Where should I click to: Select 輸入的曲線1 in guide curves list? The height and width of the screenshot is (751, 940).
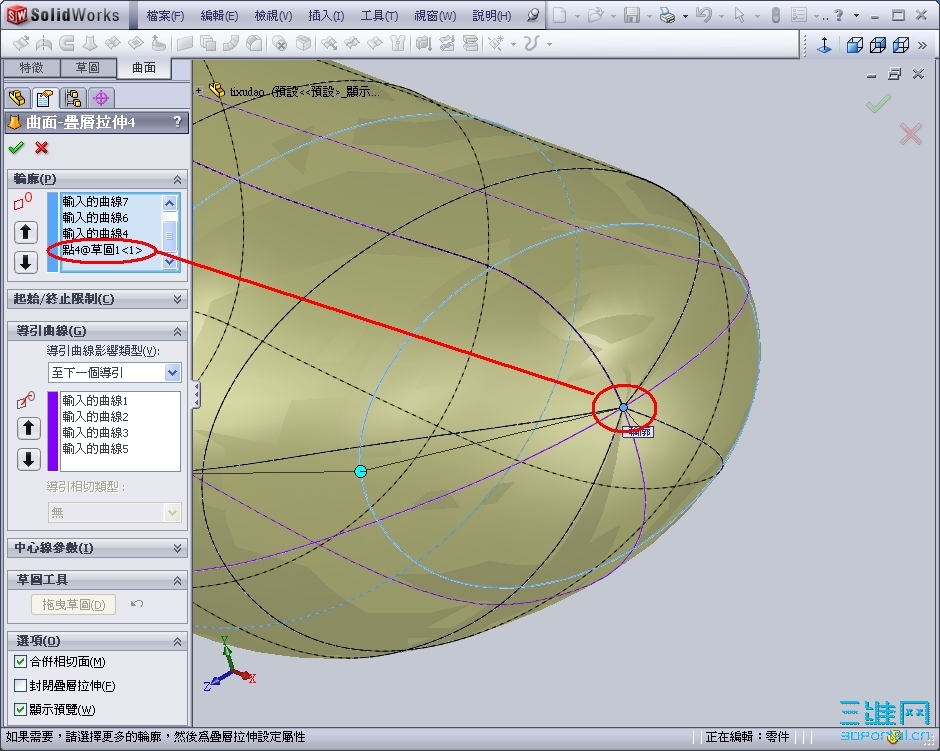pos(95,400)
